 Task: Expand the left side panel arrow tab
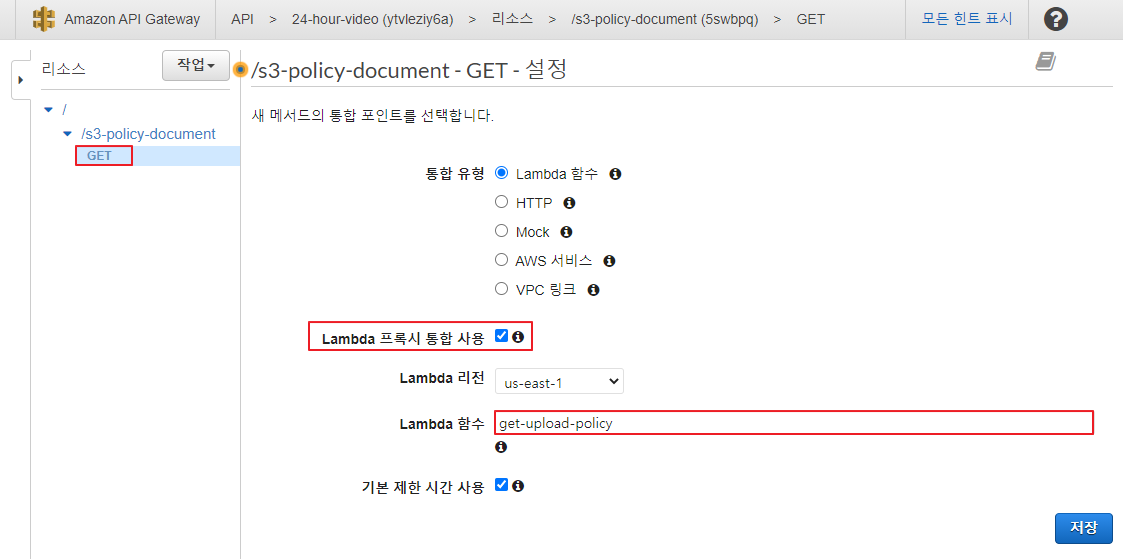coord(21,80)
